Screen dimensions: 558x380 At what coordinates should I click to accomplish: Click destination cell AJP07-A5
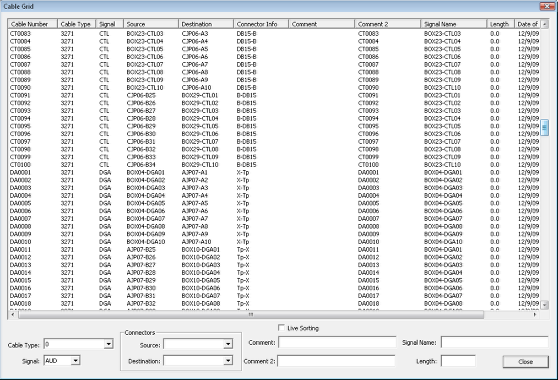click(195, 203)
